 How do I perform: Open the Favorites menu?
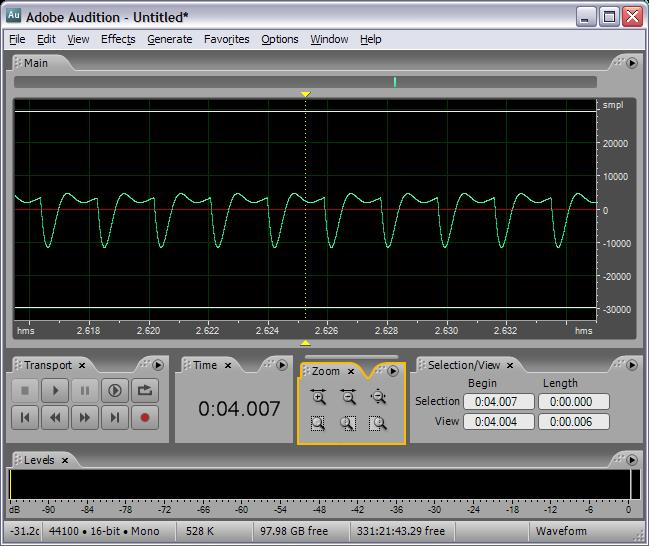point(226,39)
